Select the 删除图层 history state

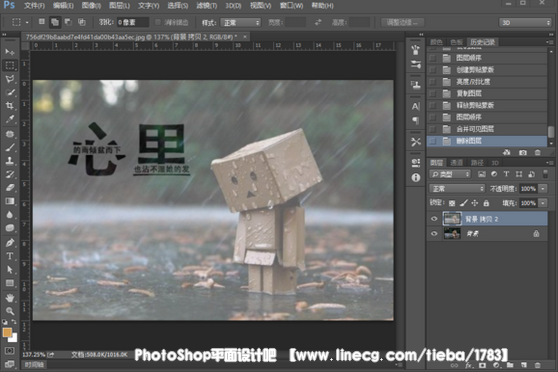pos(487,141)
